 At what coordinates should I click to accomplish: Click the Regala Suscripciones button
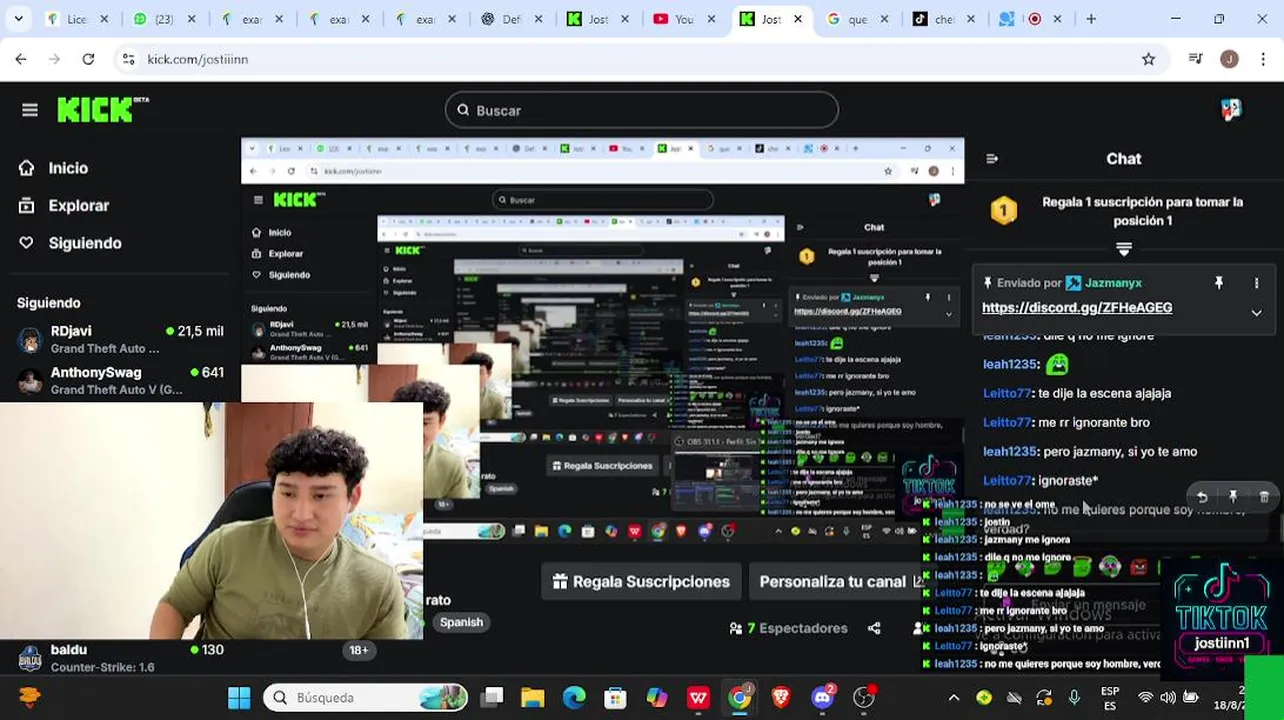pos(641,581)
